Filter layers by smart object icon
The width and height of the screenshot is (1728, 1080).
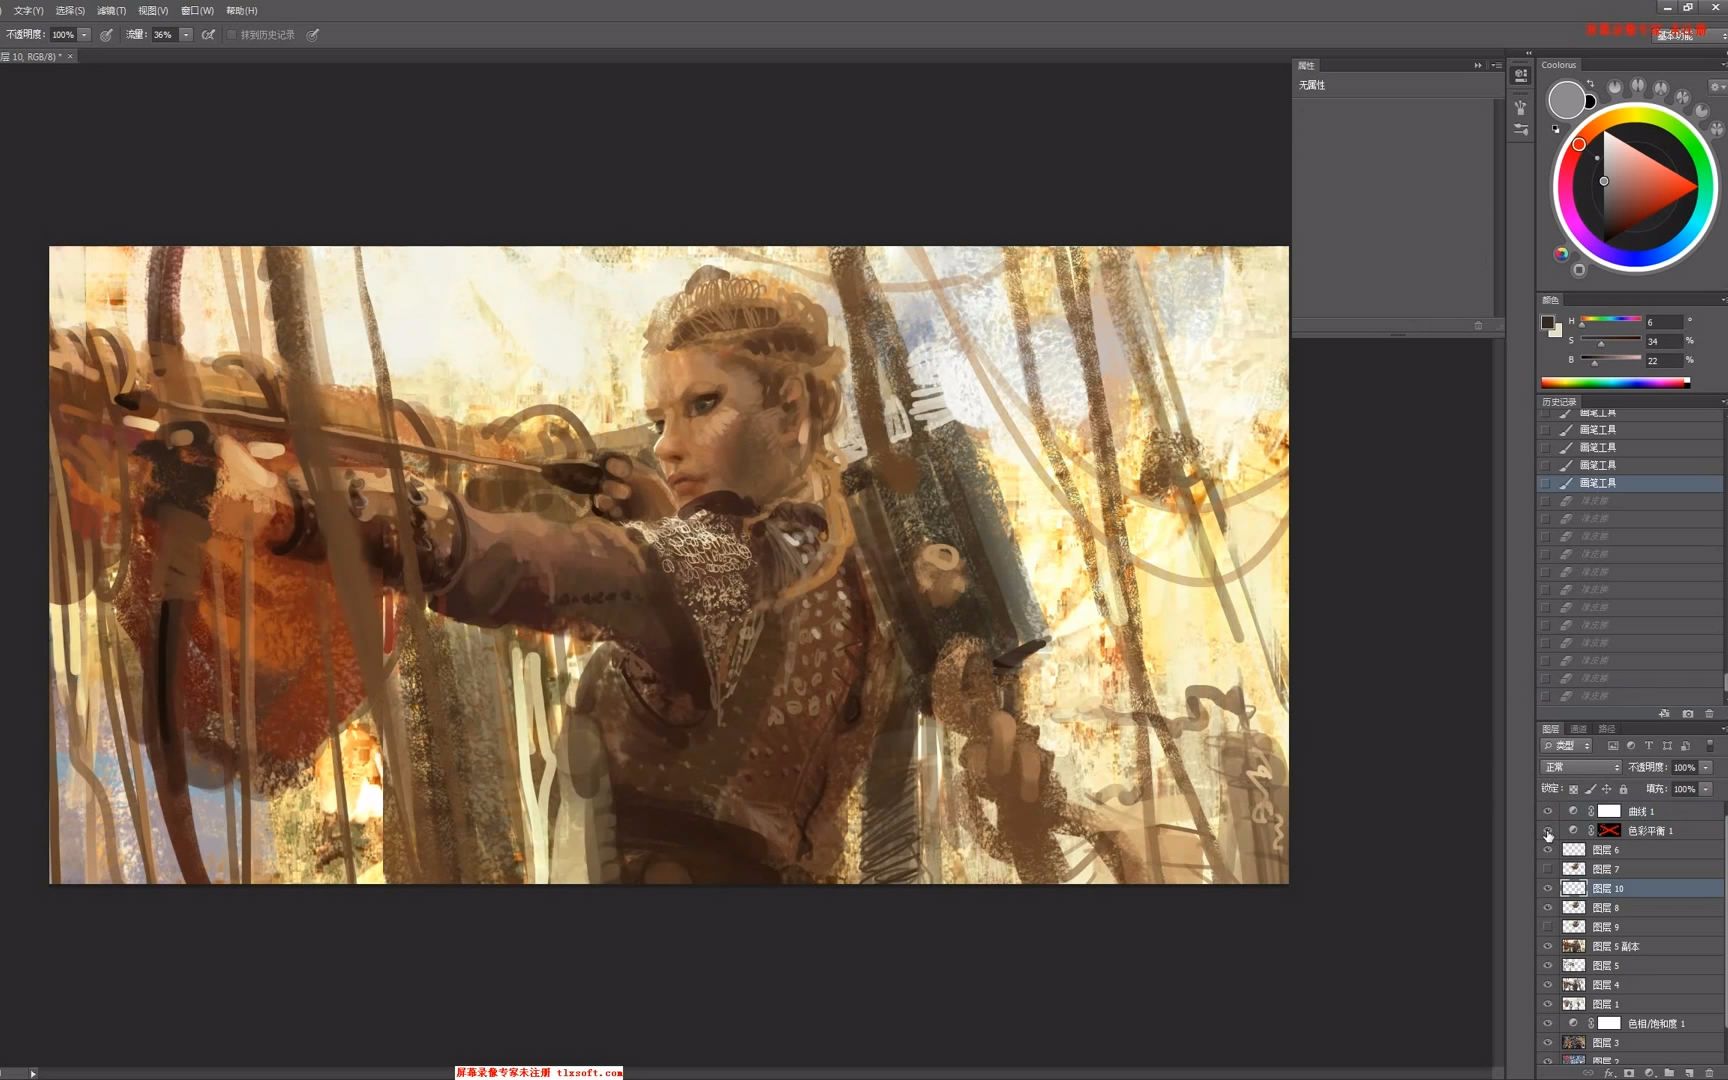1685,746
